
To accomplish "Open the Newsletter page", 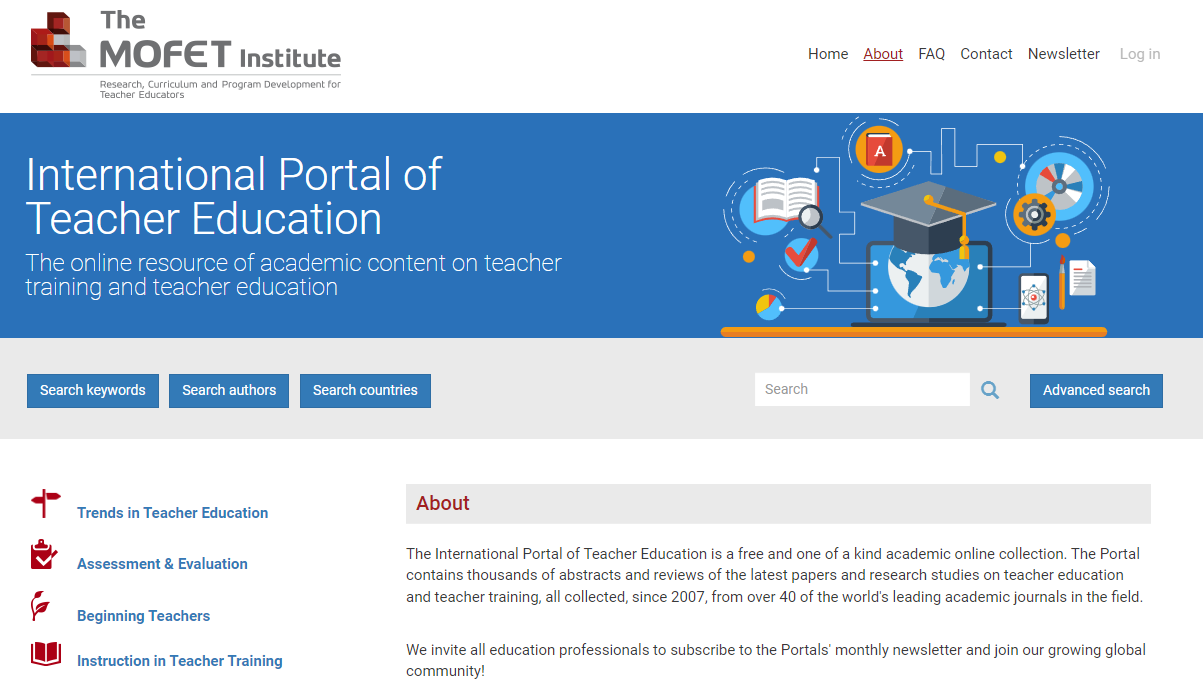I will point(1064,54).
